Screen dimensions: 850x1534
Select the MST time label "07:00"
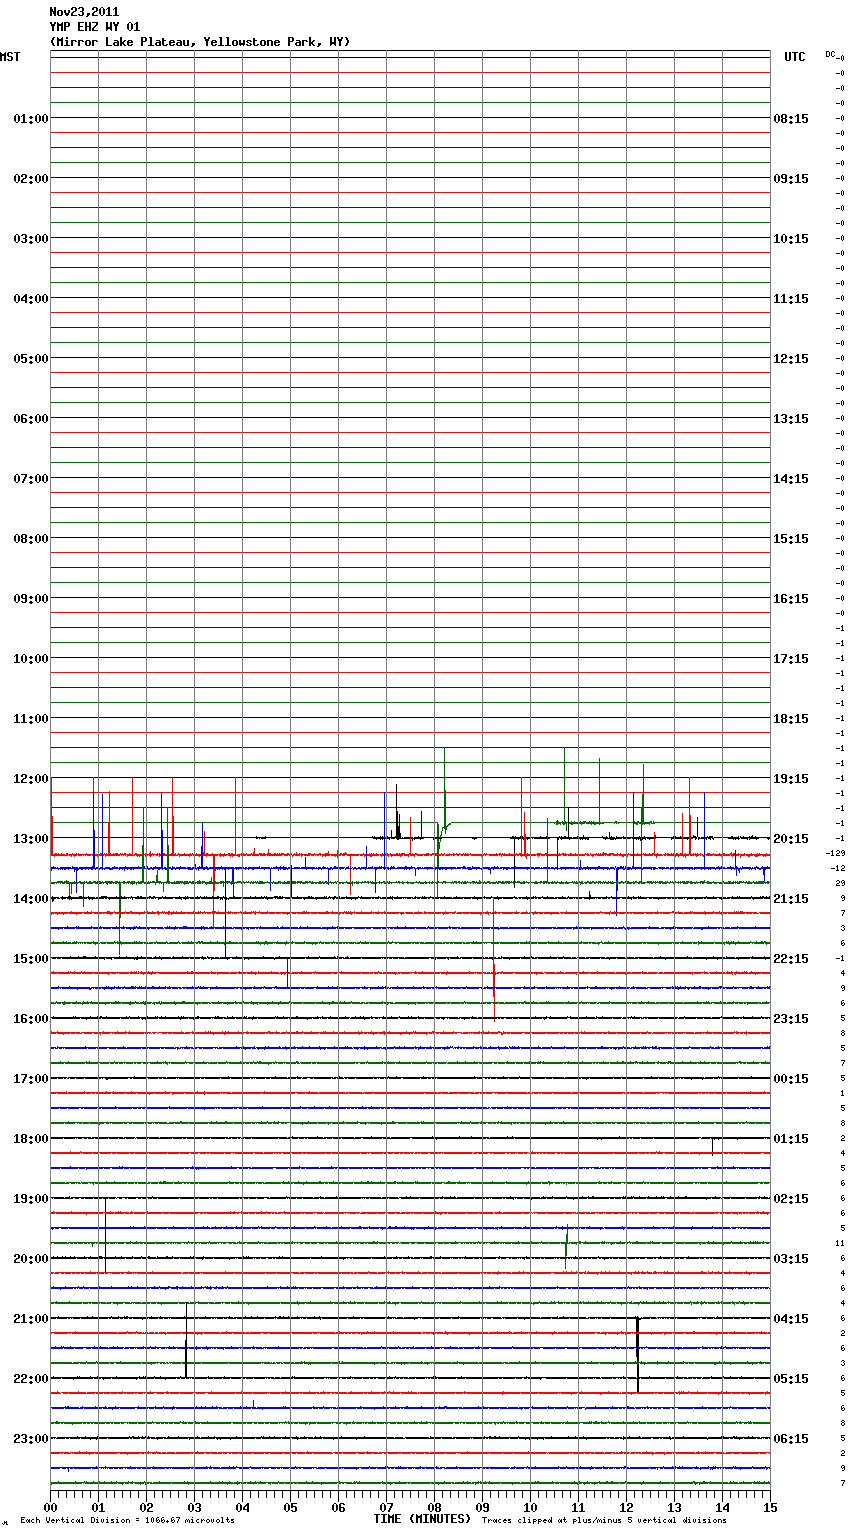31,479
